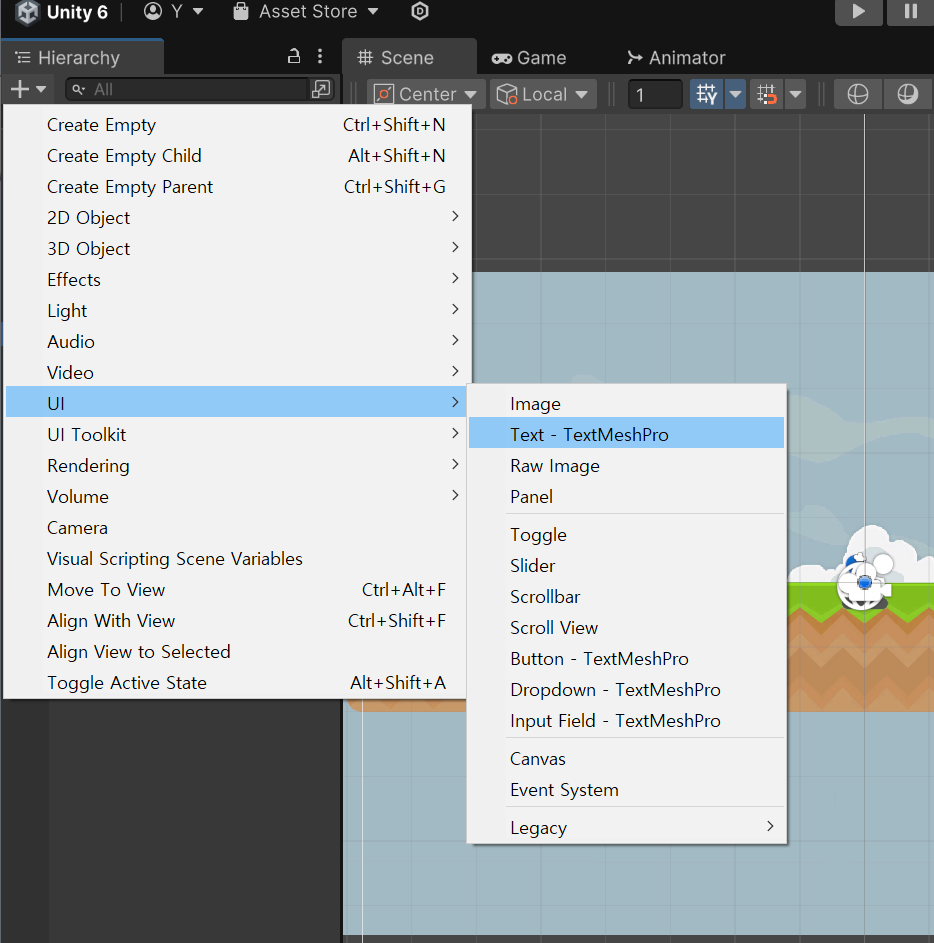Choose Create Empty Parent
934x943 pixels.
[x=236, y=187]
